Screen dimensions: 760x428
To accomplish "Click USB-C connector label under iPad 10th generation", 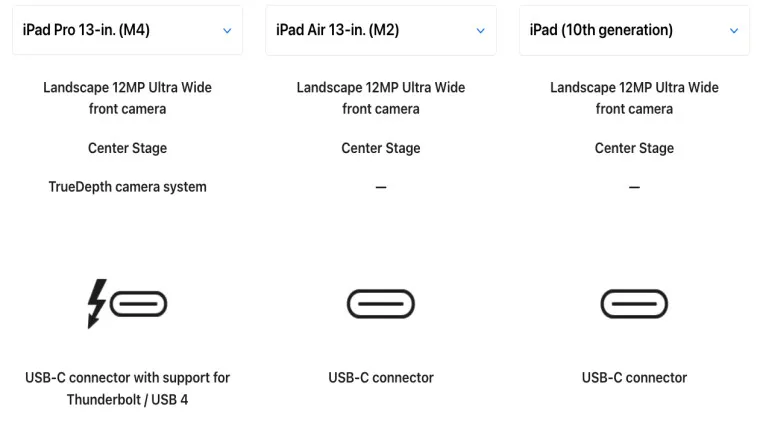I will (634, 378).
